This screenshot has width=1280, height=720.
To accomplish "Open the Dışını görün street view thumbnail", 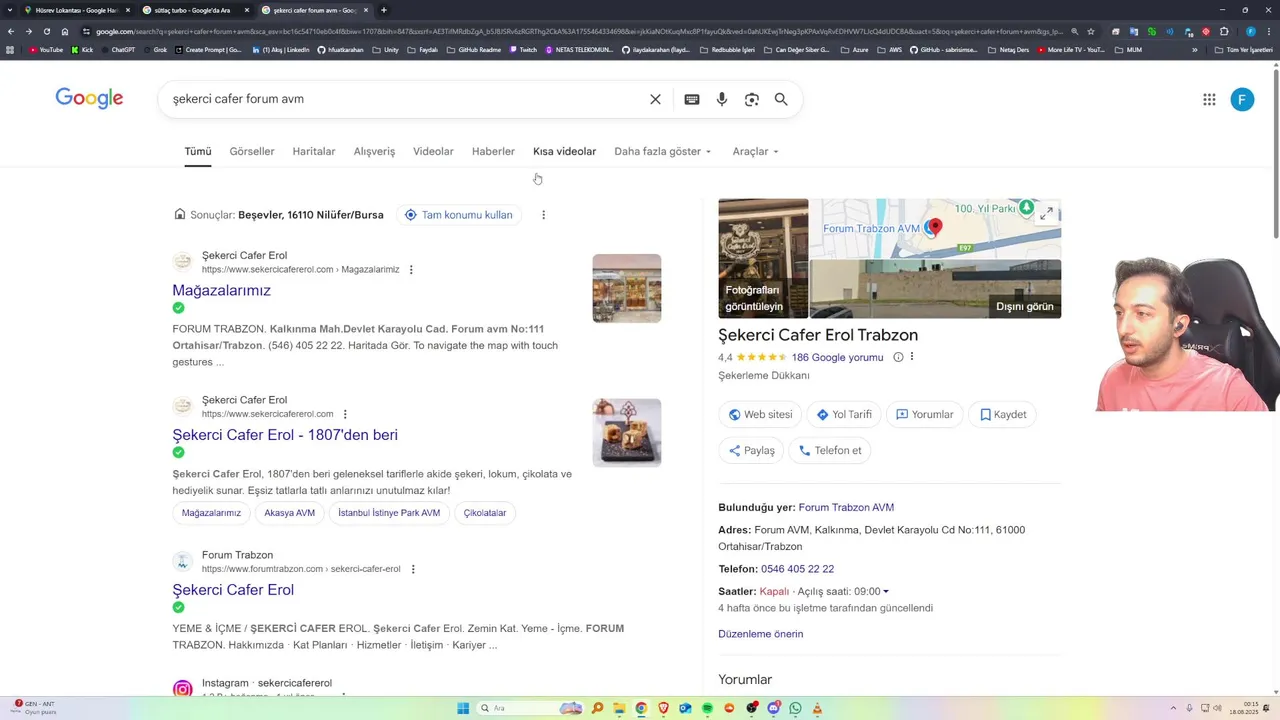I will (x=935, y=289).
